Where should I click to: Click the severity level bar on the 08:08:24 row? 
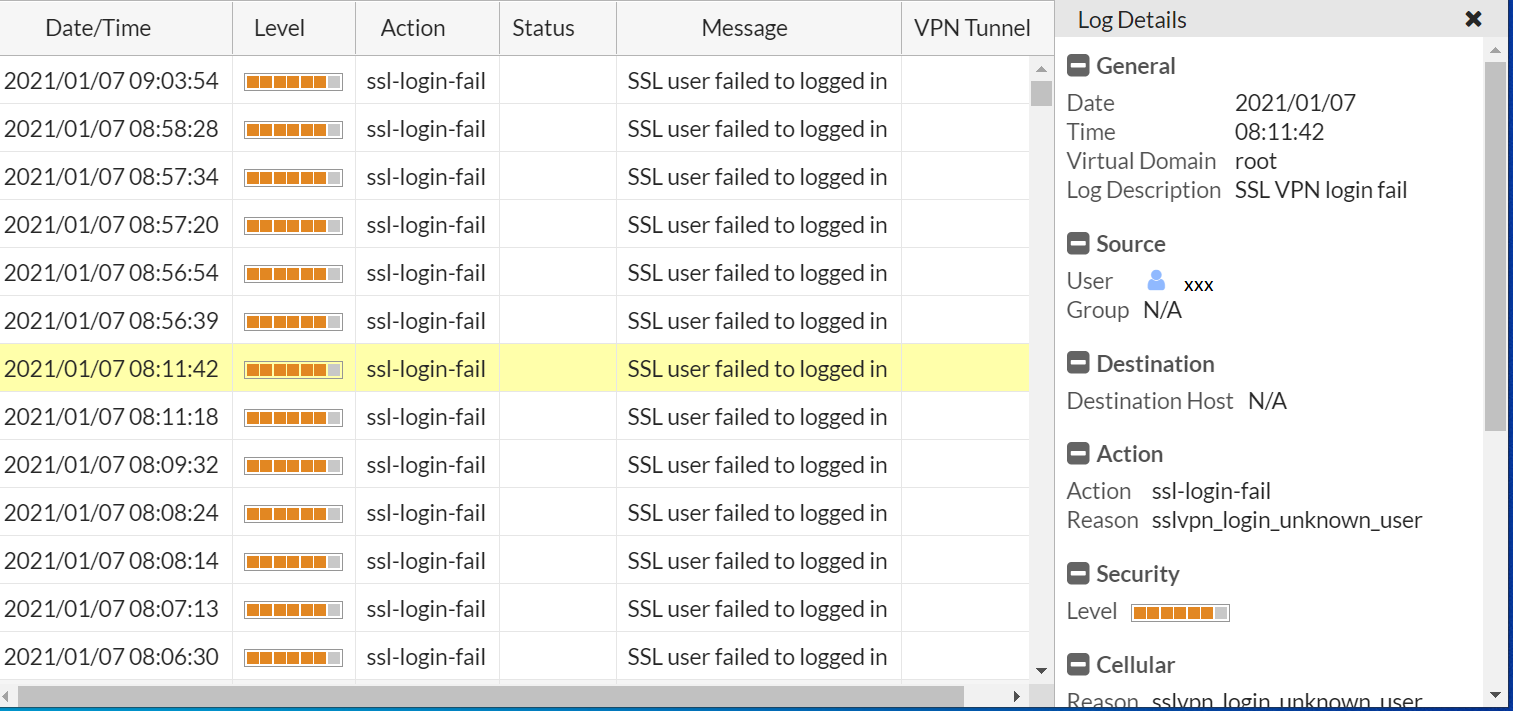293,512
